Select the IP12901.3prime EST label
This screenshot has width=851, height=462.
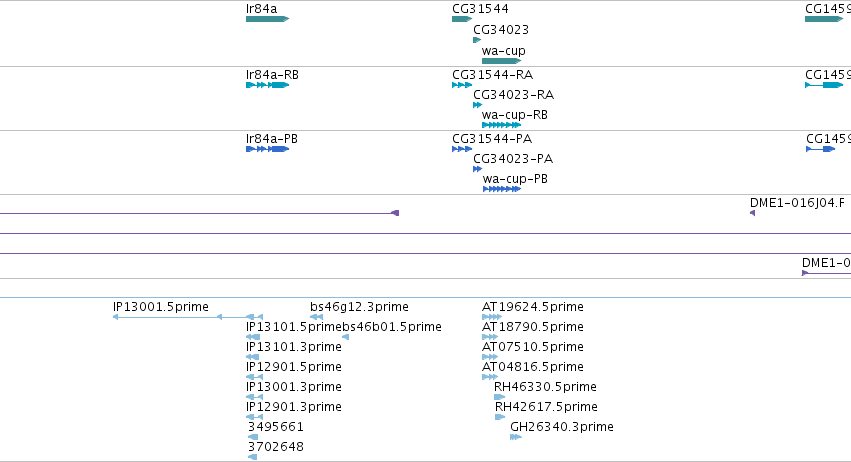(x=294, y=407)
